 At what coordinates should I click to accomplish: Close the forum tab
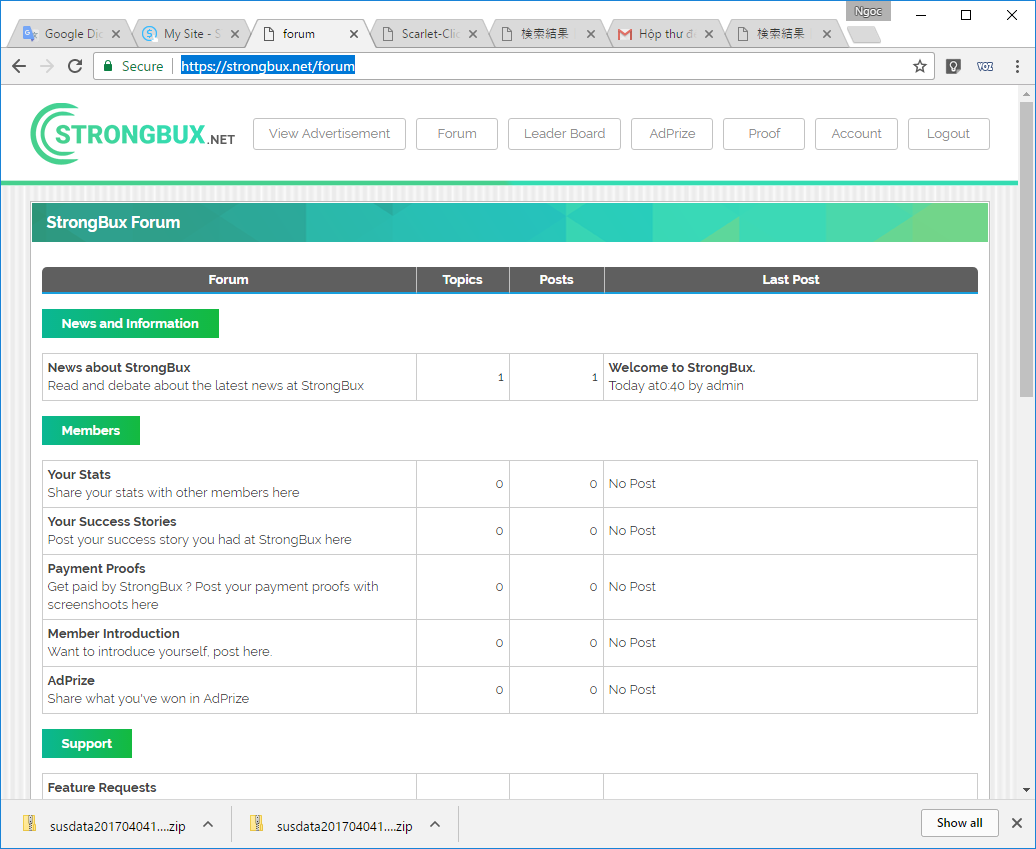click(x=354, y=34)
